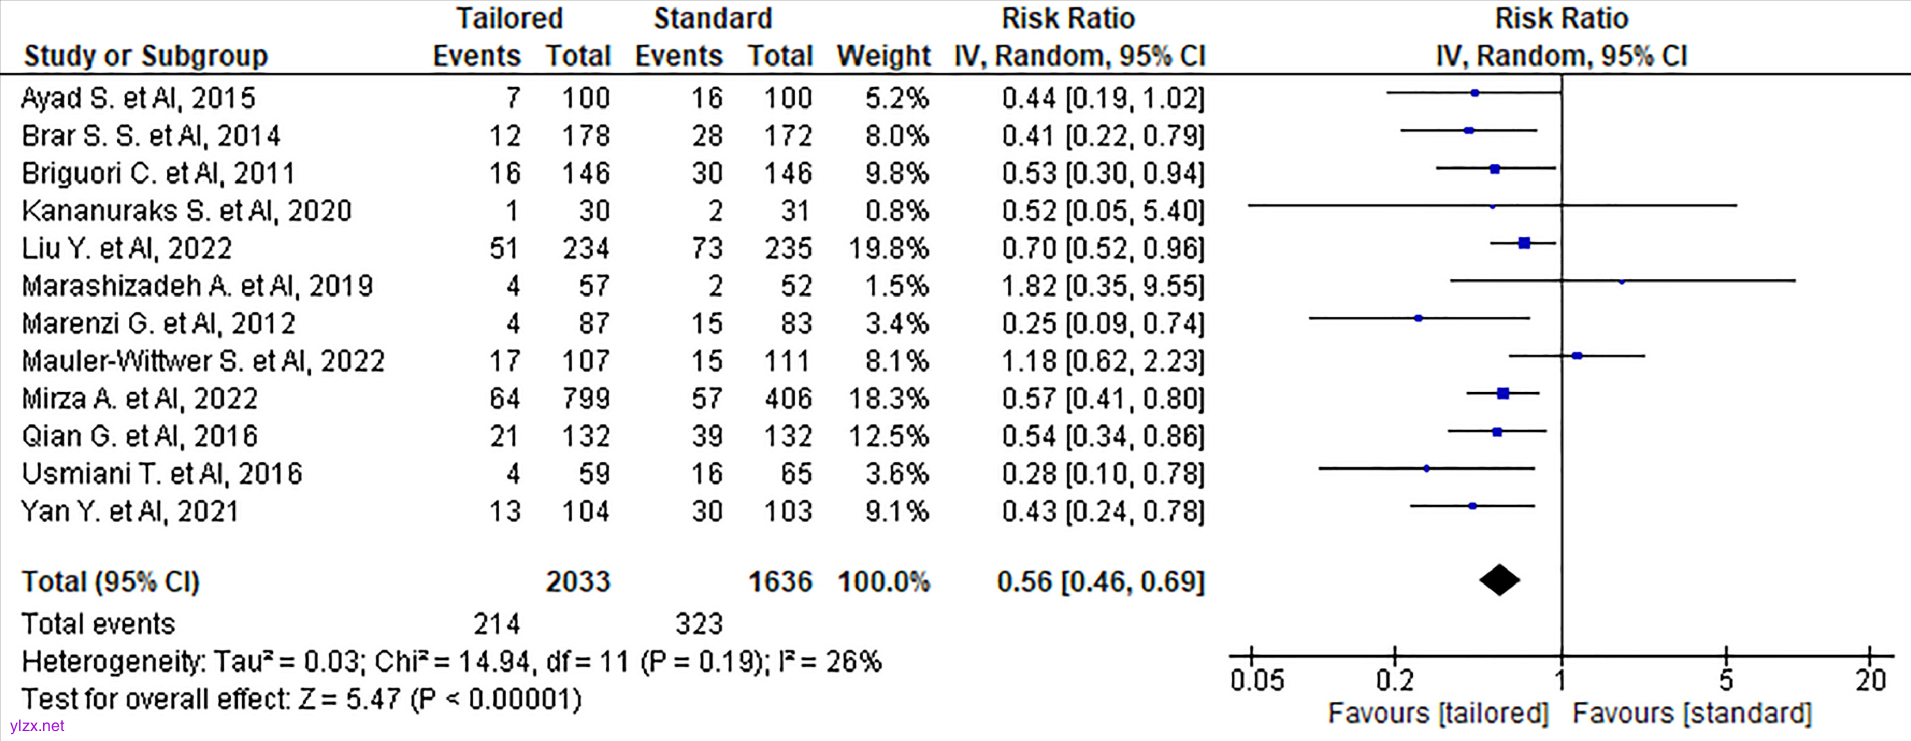The height and width of the screenshot is (741, 1911).
Task: Click the Kananuraks S. et Al, 2020 study name
Action: click(187, 211)
